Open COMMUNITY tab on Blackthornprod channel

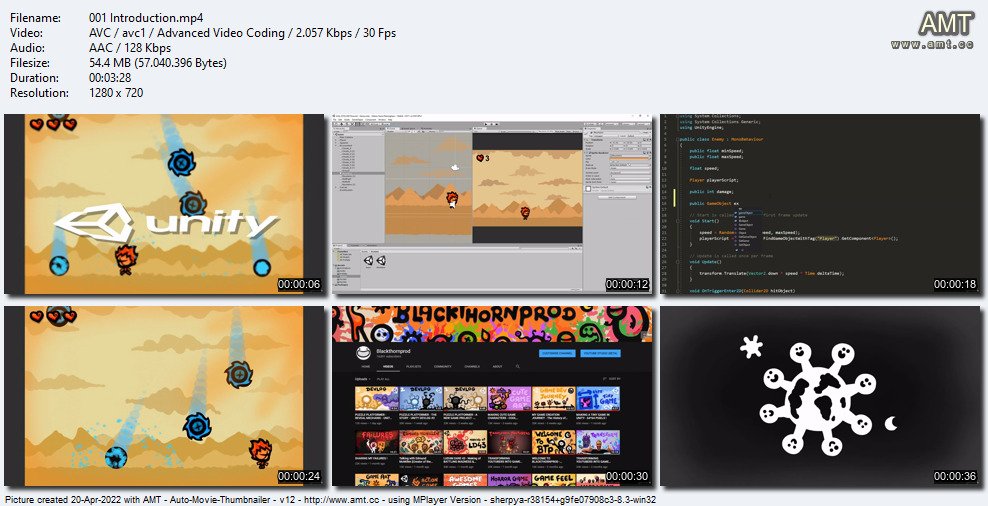442,366
